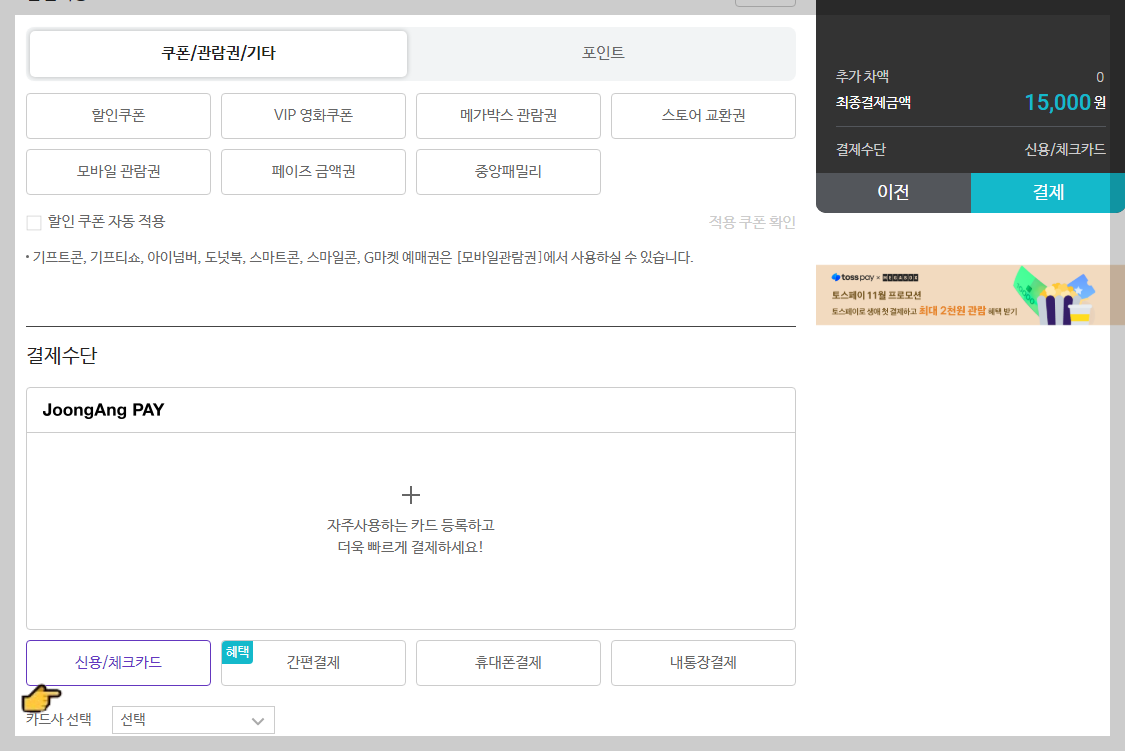Screen dimensions: 1125x751
Task: Select 휴대폰결제 payment method
Action: point(509,663)
